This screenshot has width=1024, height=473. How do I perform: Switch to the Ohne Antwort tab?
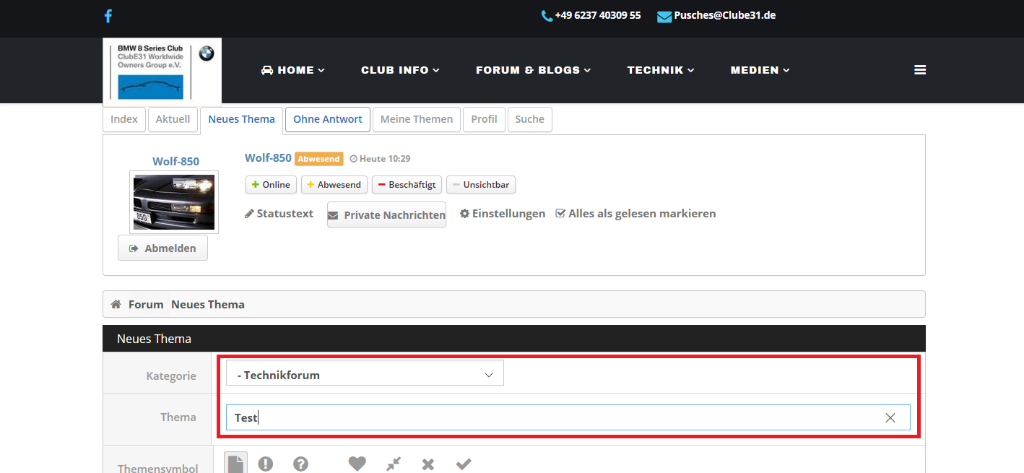[x=328, y=119]
